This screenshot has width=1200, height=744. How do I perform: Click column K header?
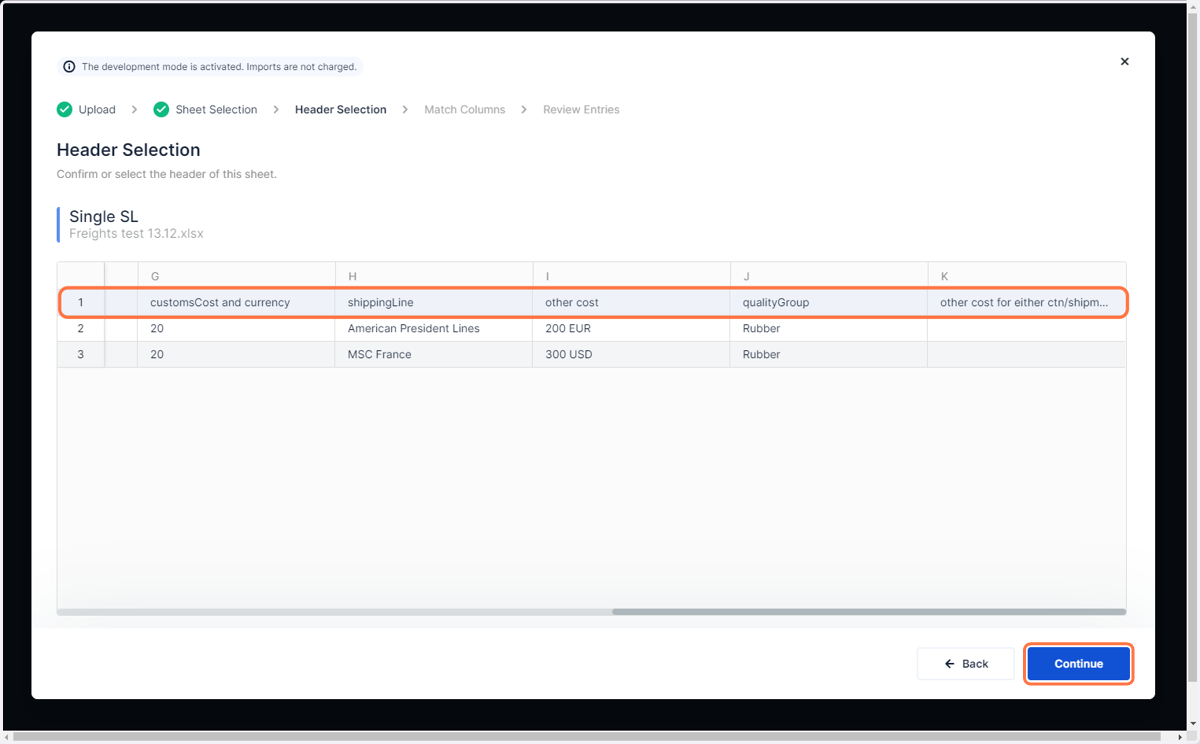pos(1027,276)
